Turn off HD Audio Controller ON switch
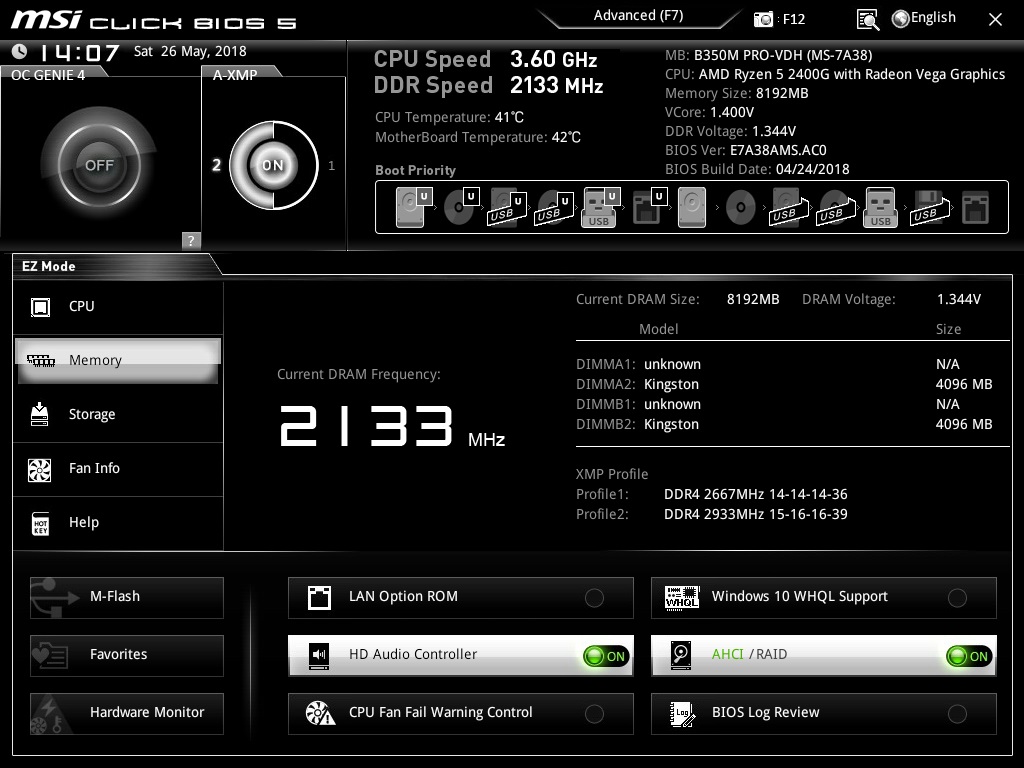Image resolution: width=1024 pixels, height=768 pixels. coord(606,656)
